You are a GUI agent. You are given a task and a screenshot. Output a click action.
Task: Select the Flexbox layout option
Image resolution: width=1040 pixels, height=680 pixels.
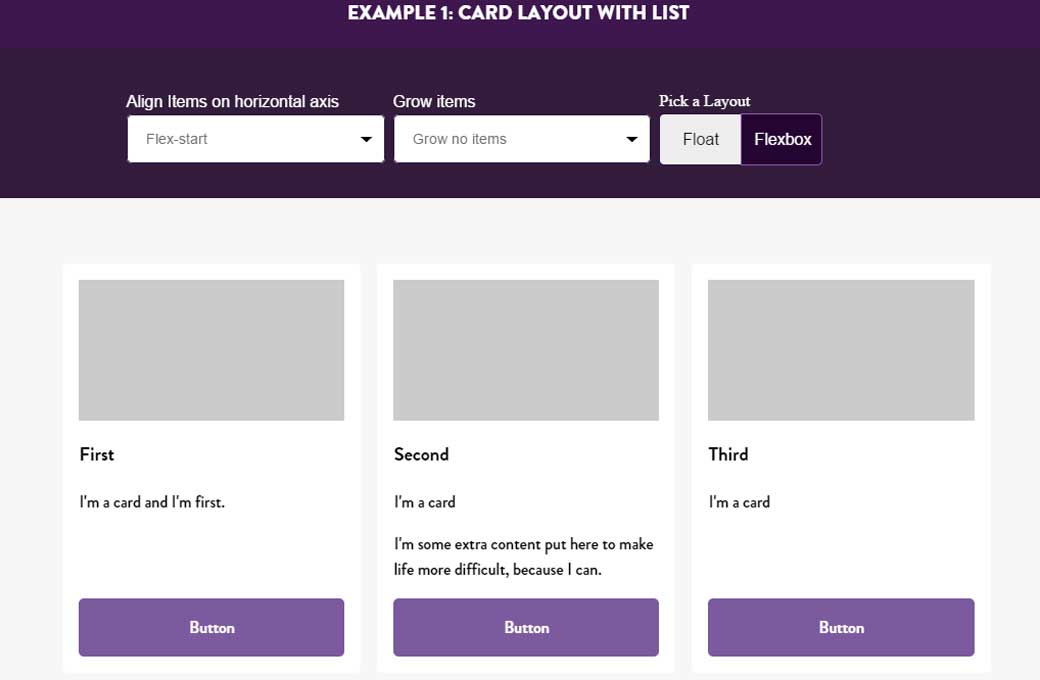click(x=781, y=139)
